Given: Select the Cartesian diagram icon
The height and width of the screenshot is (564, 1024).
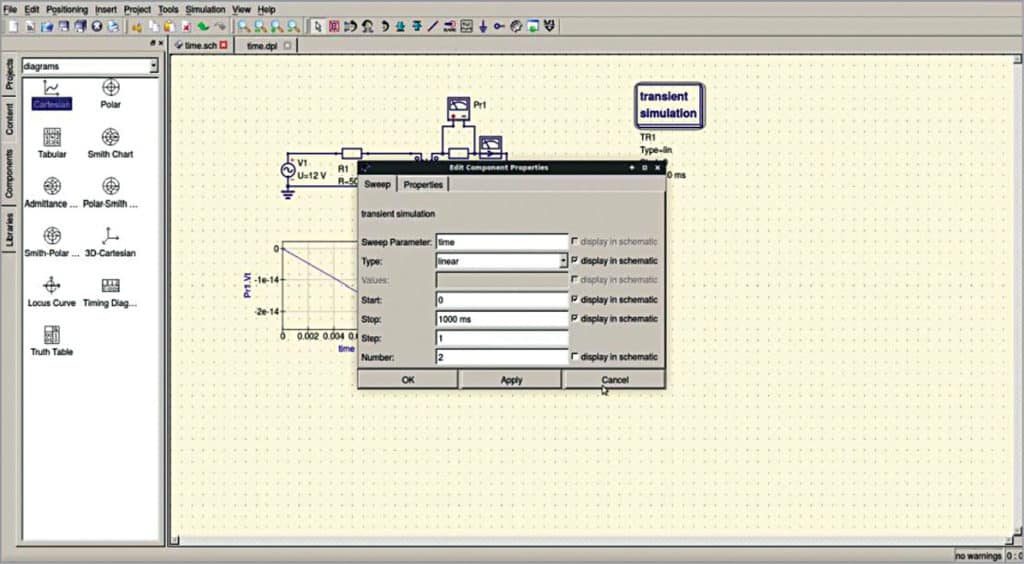Looking at the screenshot, I should point(51,89).
